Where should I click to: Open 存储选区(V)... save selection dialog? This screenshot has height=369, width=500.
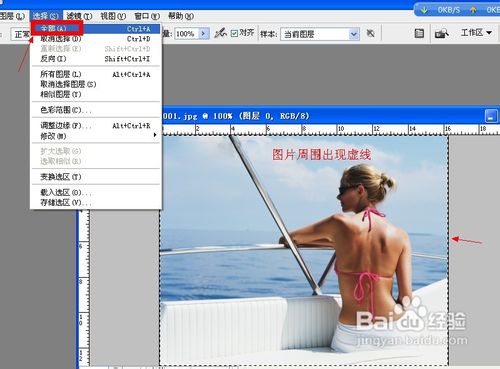[x=95, y=202]
